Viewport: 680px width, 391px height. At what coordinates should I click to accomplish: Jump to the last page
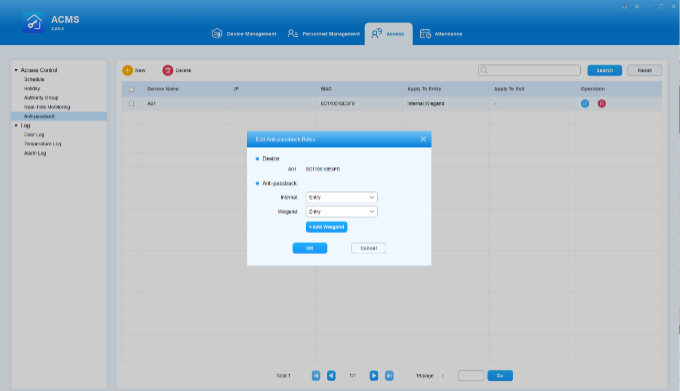[x=389, y=376]
